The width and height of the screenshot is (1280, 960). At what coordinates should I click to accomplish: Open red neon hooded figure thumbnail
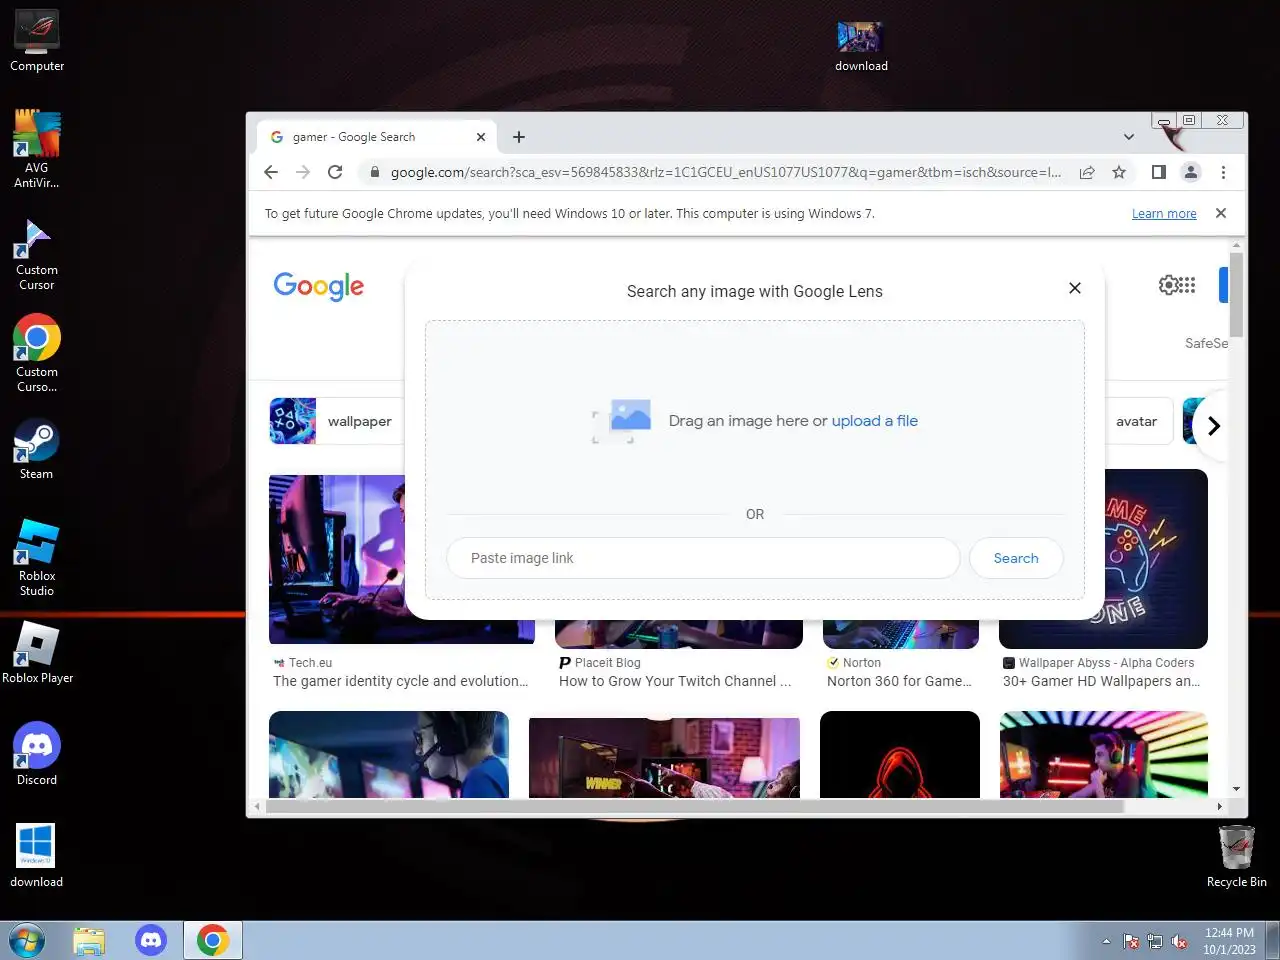[900, 755]
